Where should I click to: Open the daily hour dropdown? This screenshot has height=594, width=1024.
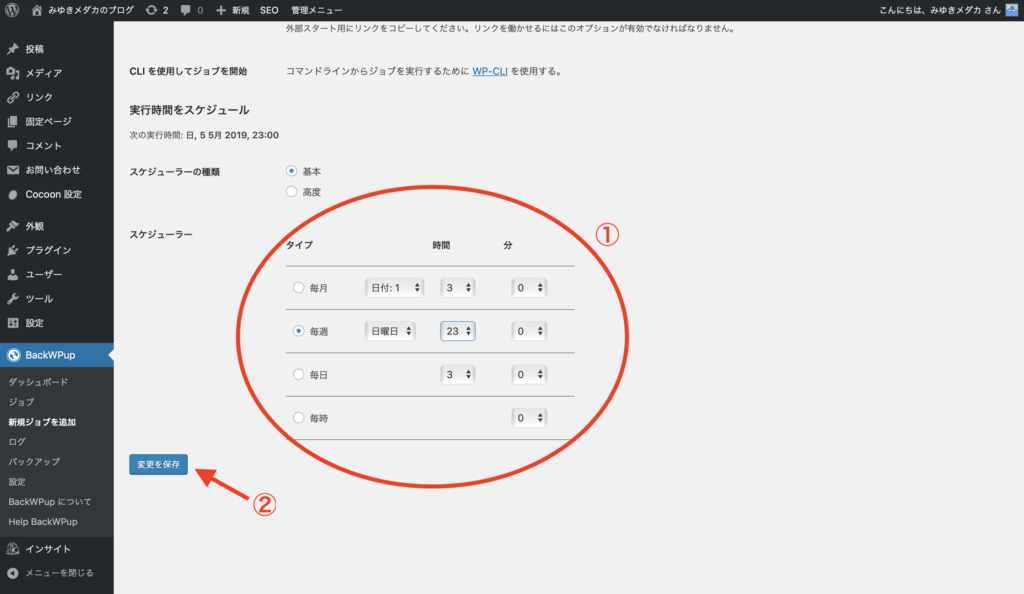(457, 375)
